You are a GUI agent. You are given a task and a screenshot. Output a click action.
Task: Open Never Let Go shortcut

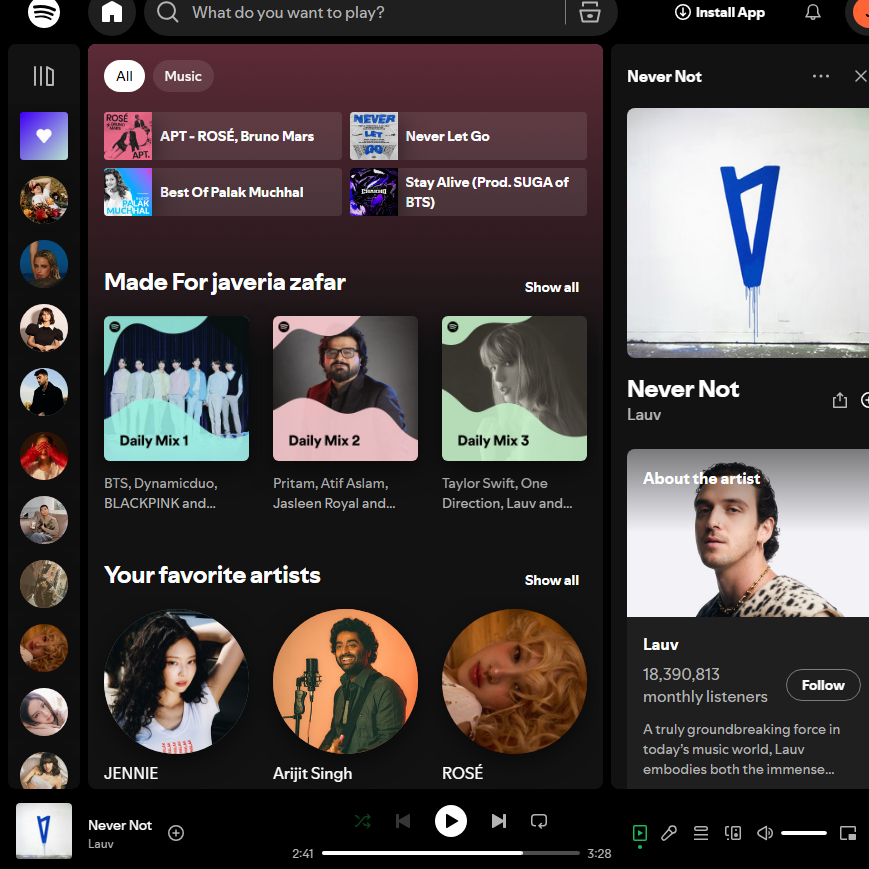coord(468,136)
